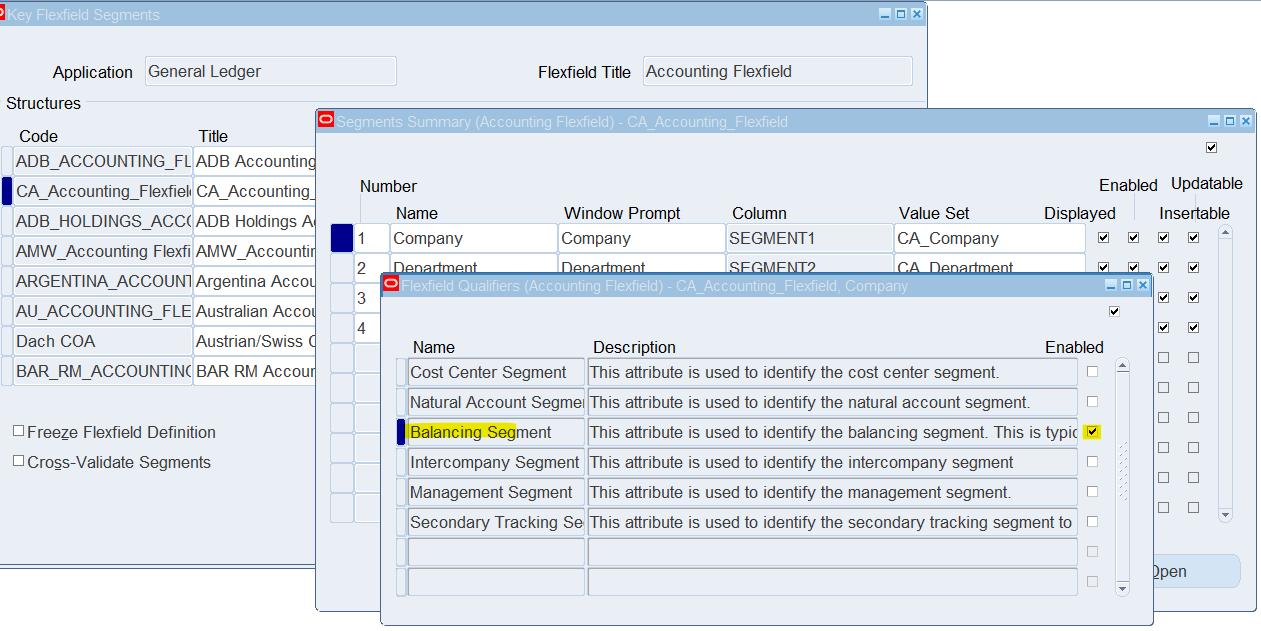Screen dimensions: 1261x631
Task: Click Flexfield Qualifiers scrollbar thumb
Action: pyautogui.click(x=1122, y=470)
